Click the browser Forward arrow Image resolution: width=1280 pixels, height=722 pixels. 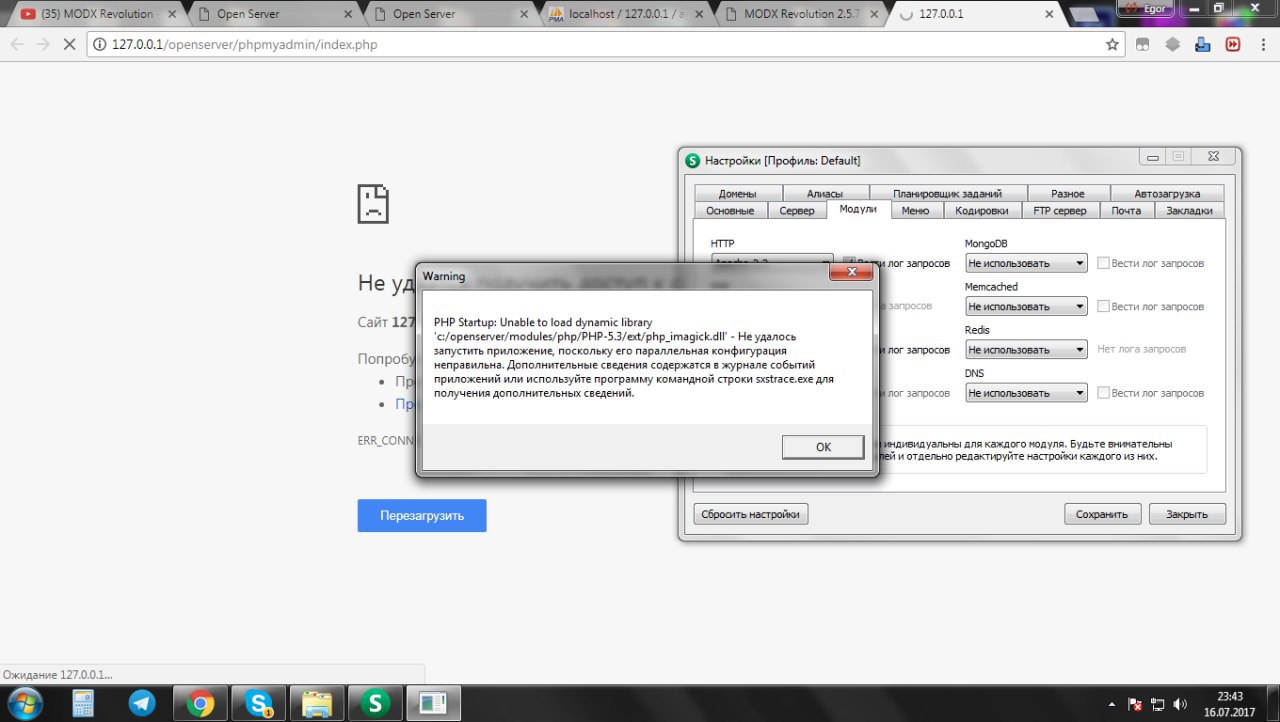[43, 44]
